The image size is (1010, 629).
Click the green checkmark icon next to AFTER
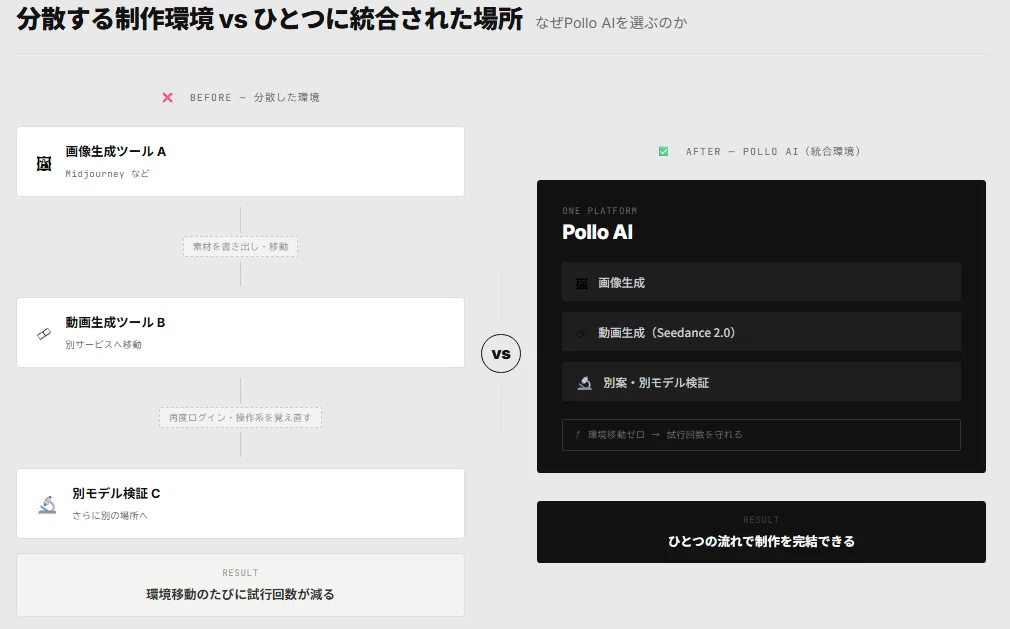click(x=663, y=151)
